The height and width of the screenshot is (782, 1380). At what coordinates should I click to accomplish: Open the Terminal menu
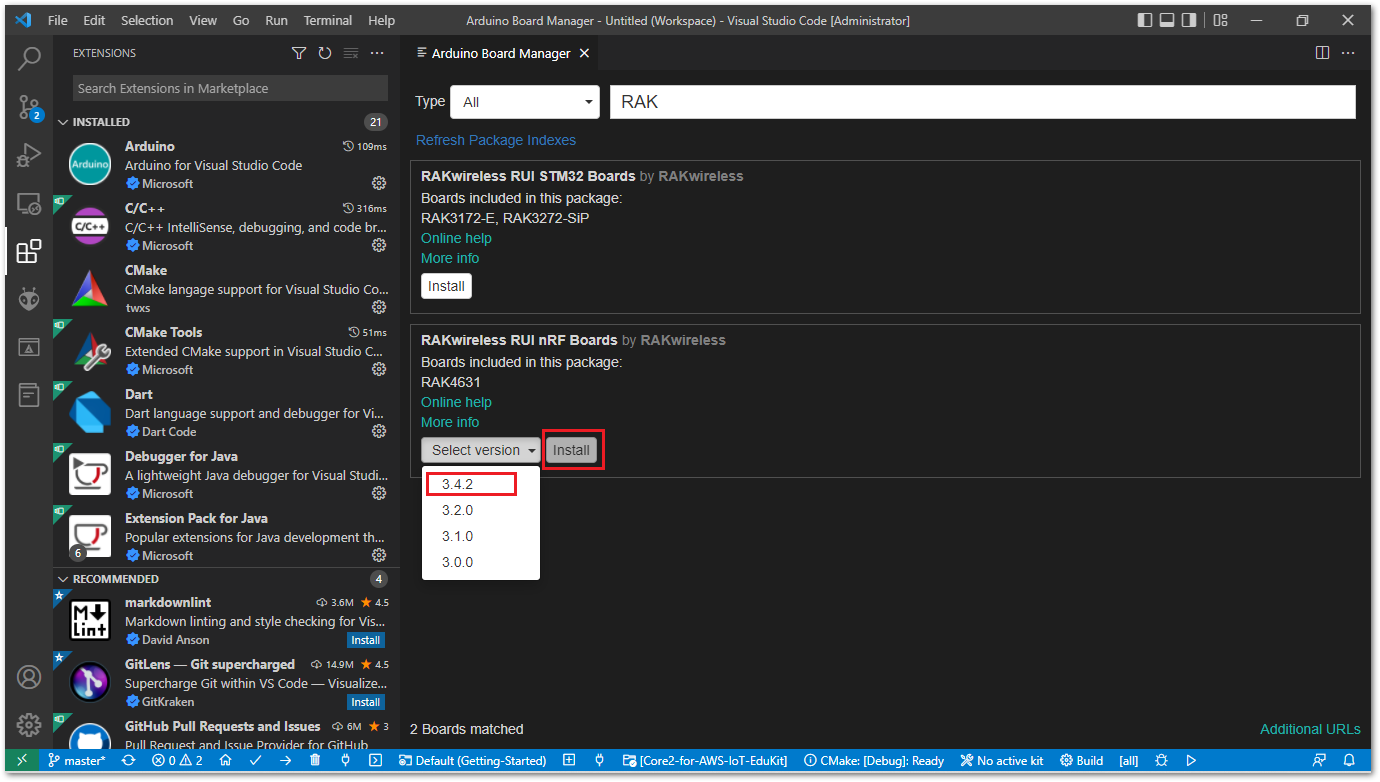click(x=328, y=20)
